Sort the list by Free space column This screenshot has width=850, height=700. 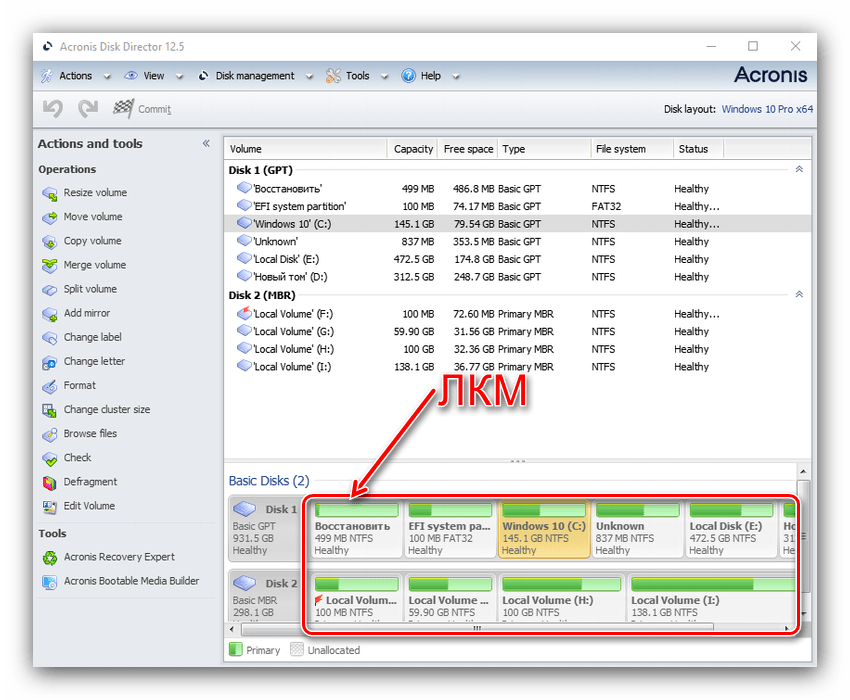click(468, 149)
